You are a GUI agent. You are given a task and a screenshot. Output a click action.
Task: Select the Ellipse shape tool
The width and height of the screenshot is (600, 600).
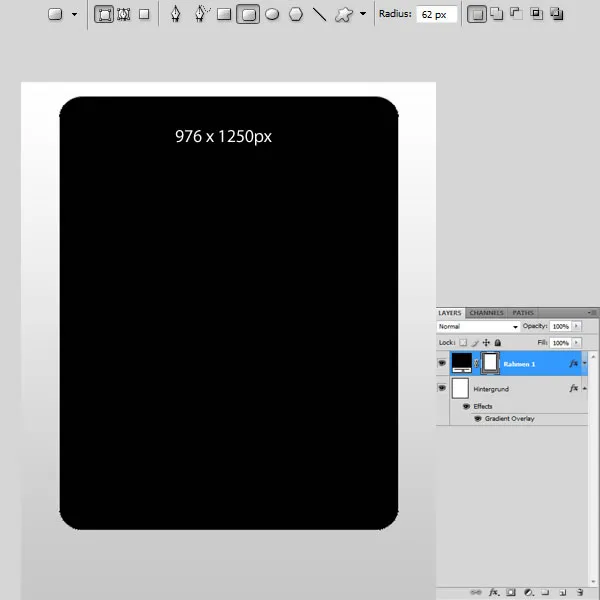tap(272, 15)
